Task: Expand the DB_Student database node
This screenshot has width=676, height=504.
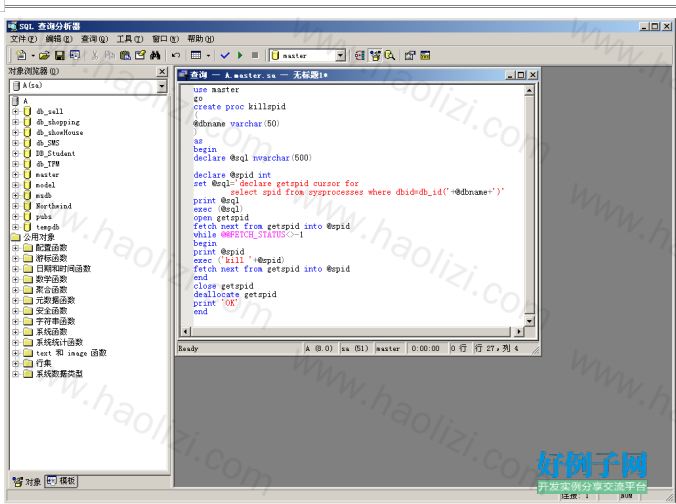Action: click(16, 153)
